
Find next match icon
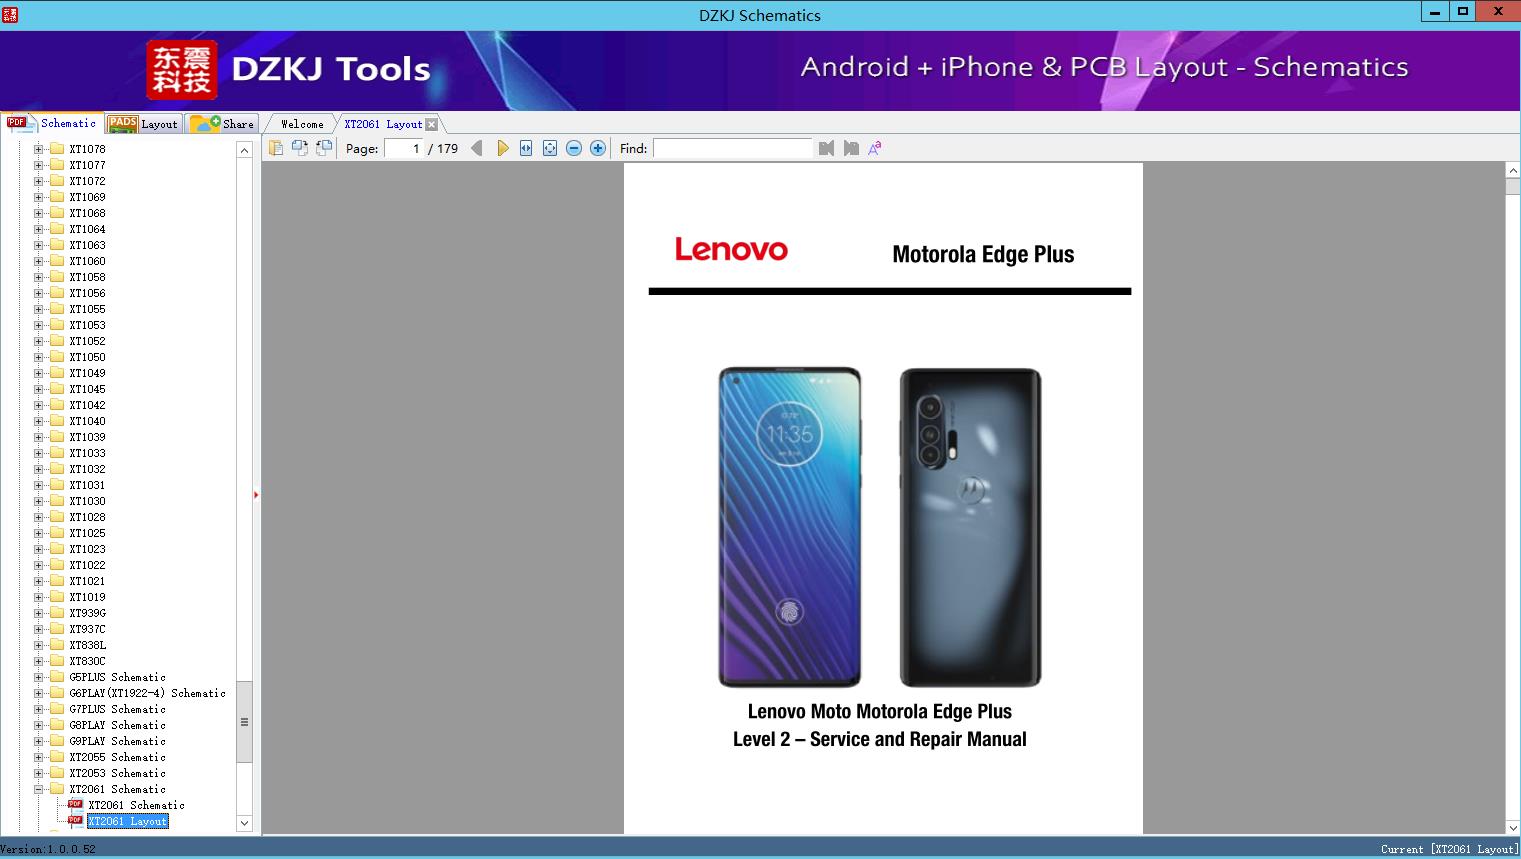tap(851, 148)
